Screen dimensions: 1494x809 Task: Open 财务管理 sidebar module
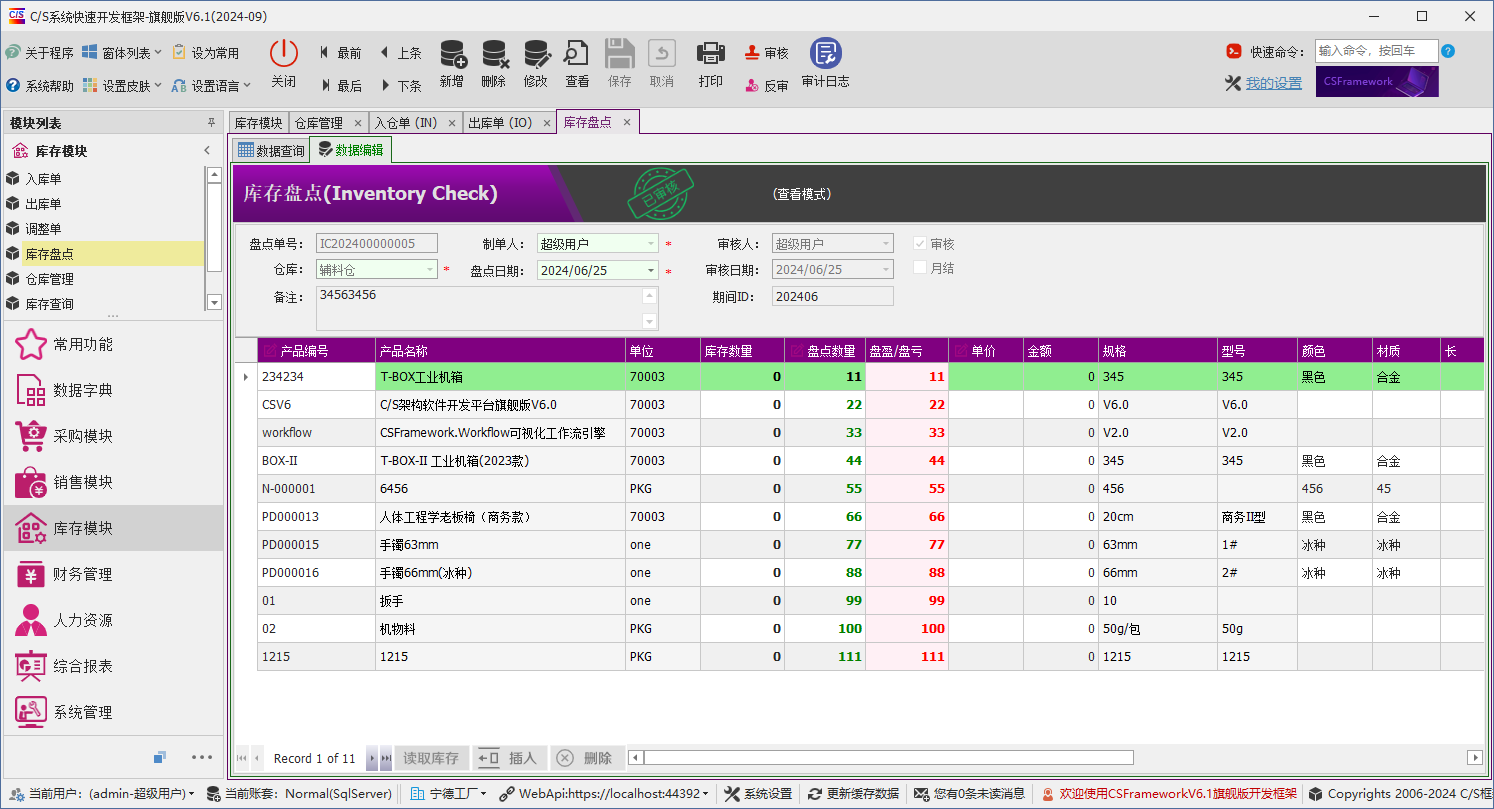(113, 574)
